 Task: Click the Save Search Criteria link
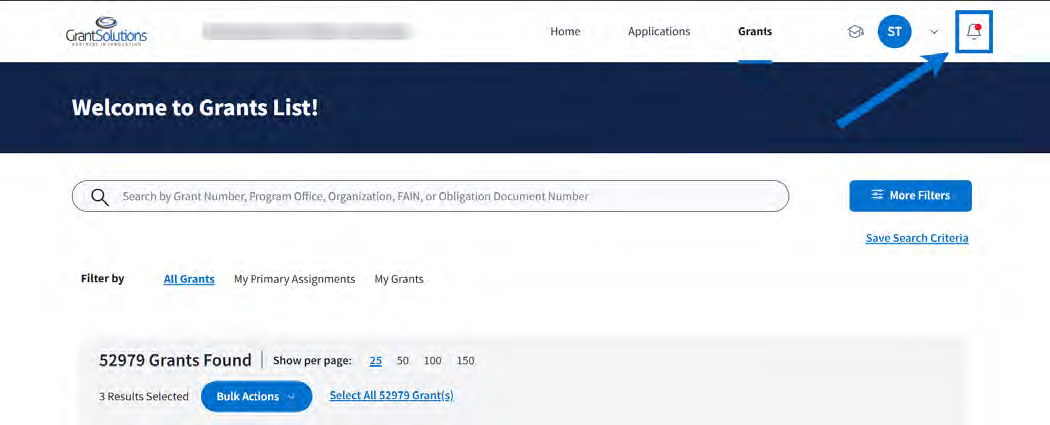click(916, 238)
